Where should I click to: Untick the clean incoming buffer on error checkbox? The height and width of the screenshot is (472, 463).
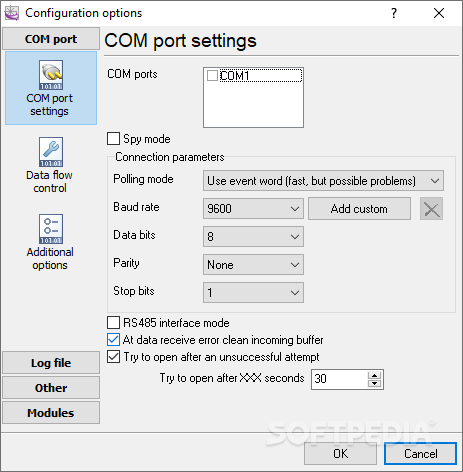113,340
